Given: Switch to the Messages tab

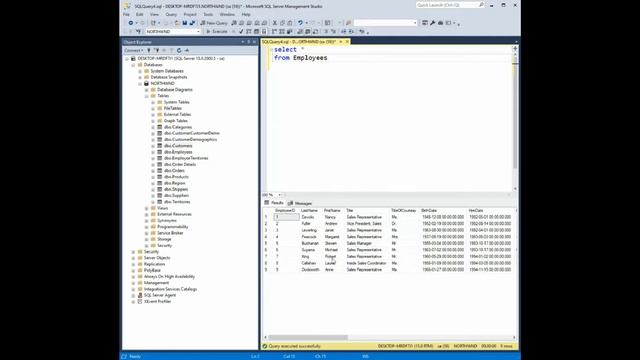Looking at the screenshot, I should pyautogui.click(x=300, y=203).
